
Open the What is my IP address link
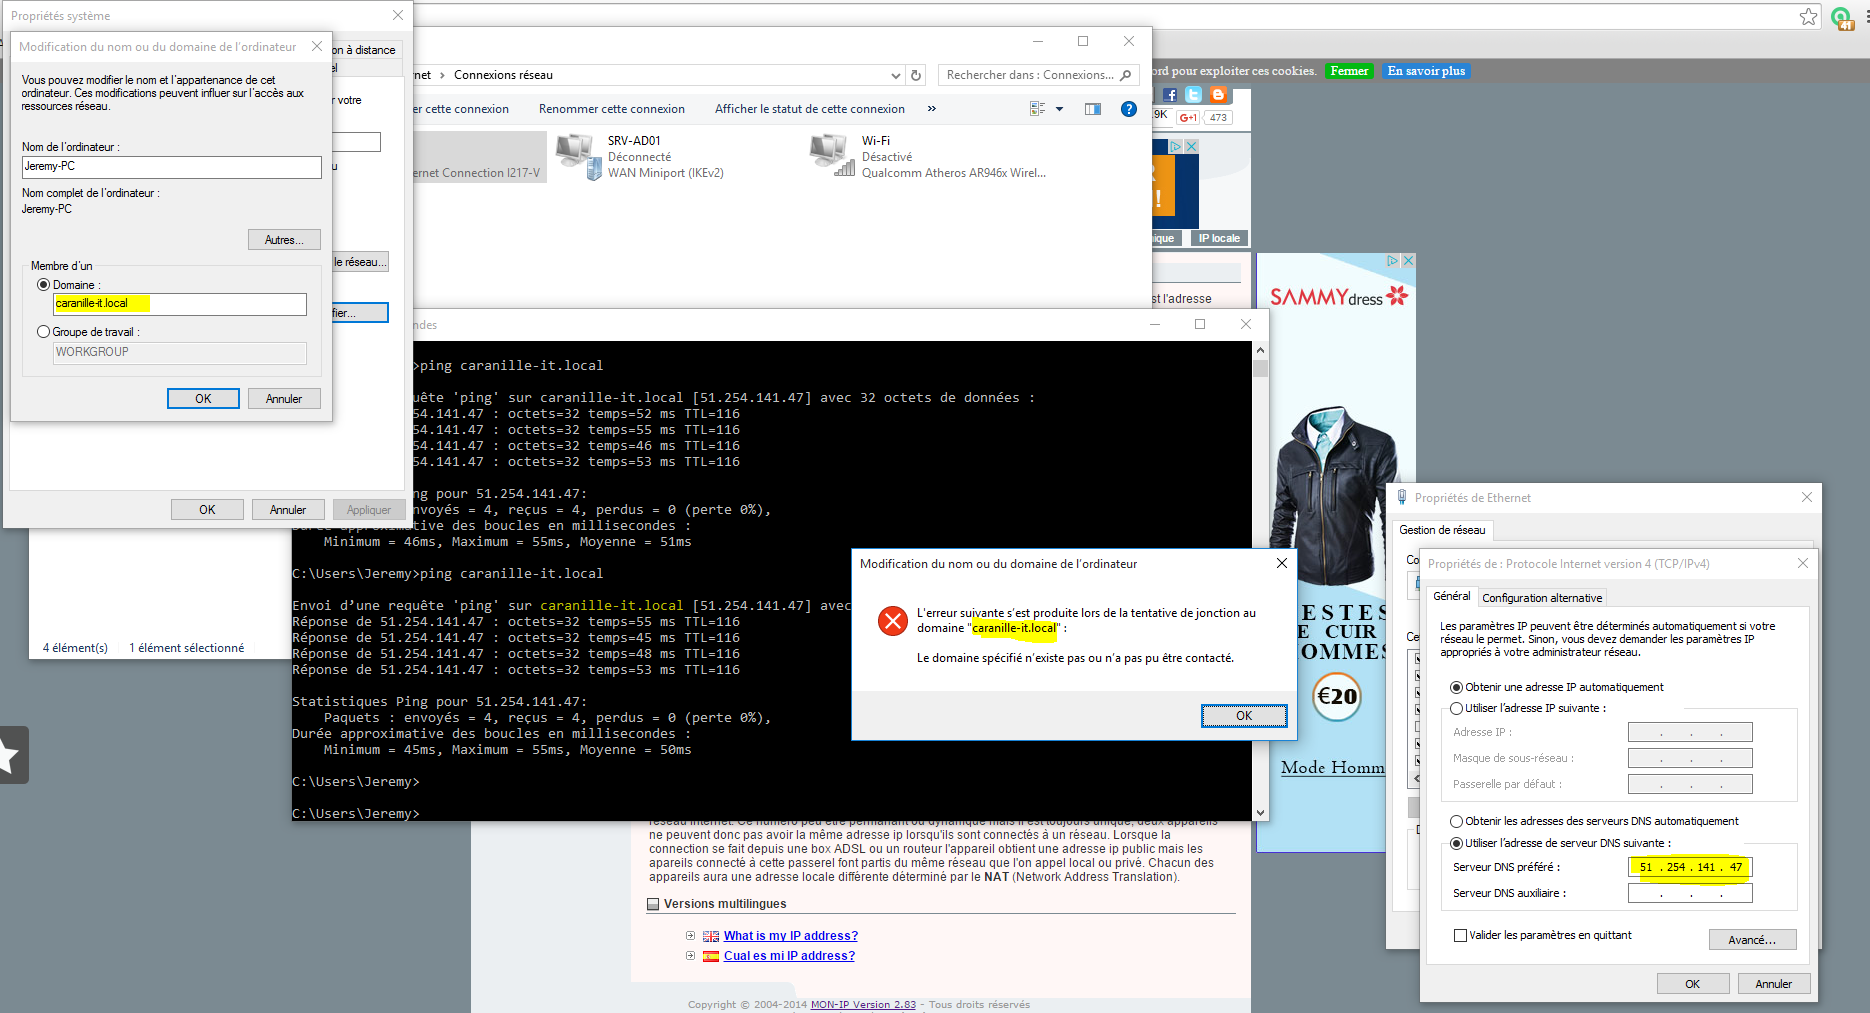click(x=791, y=936)
